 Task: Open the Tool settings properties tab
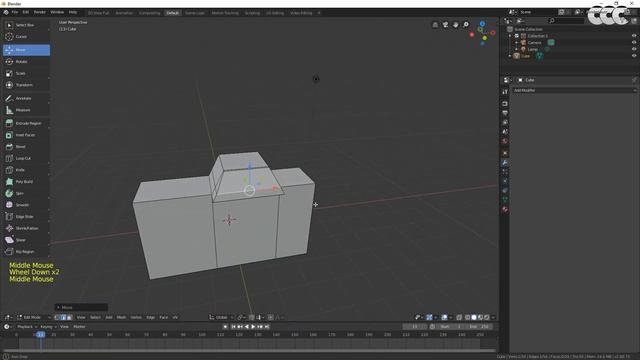point(505,92)
